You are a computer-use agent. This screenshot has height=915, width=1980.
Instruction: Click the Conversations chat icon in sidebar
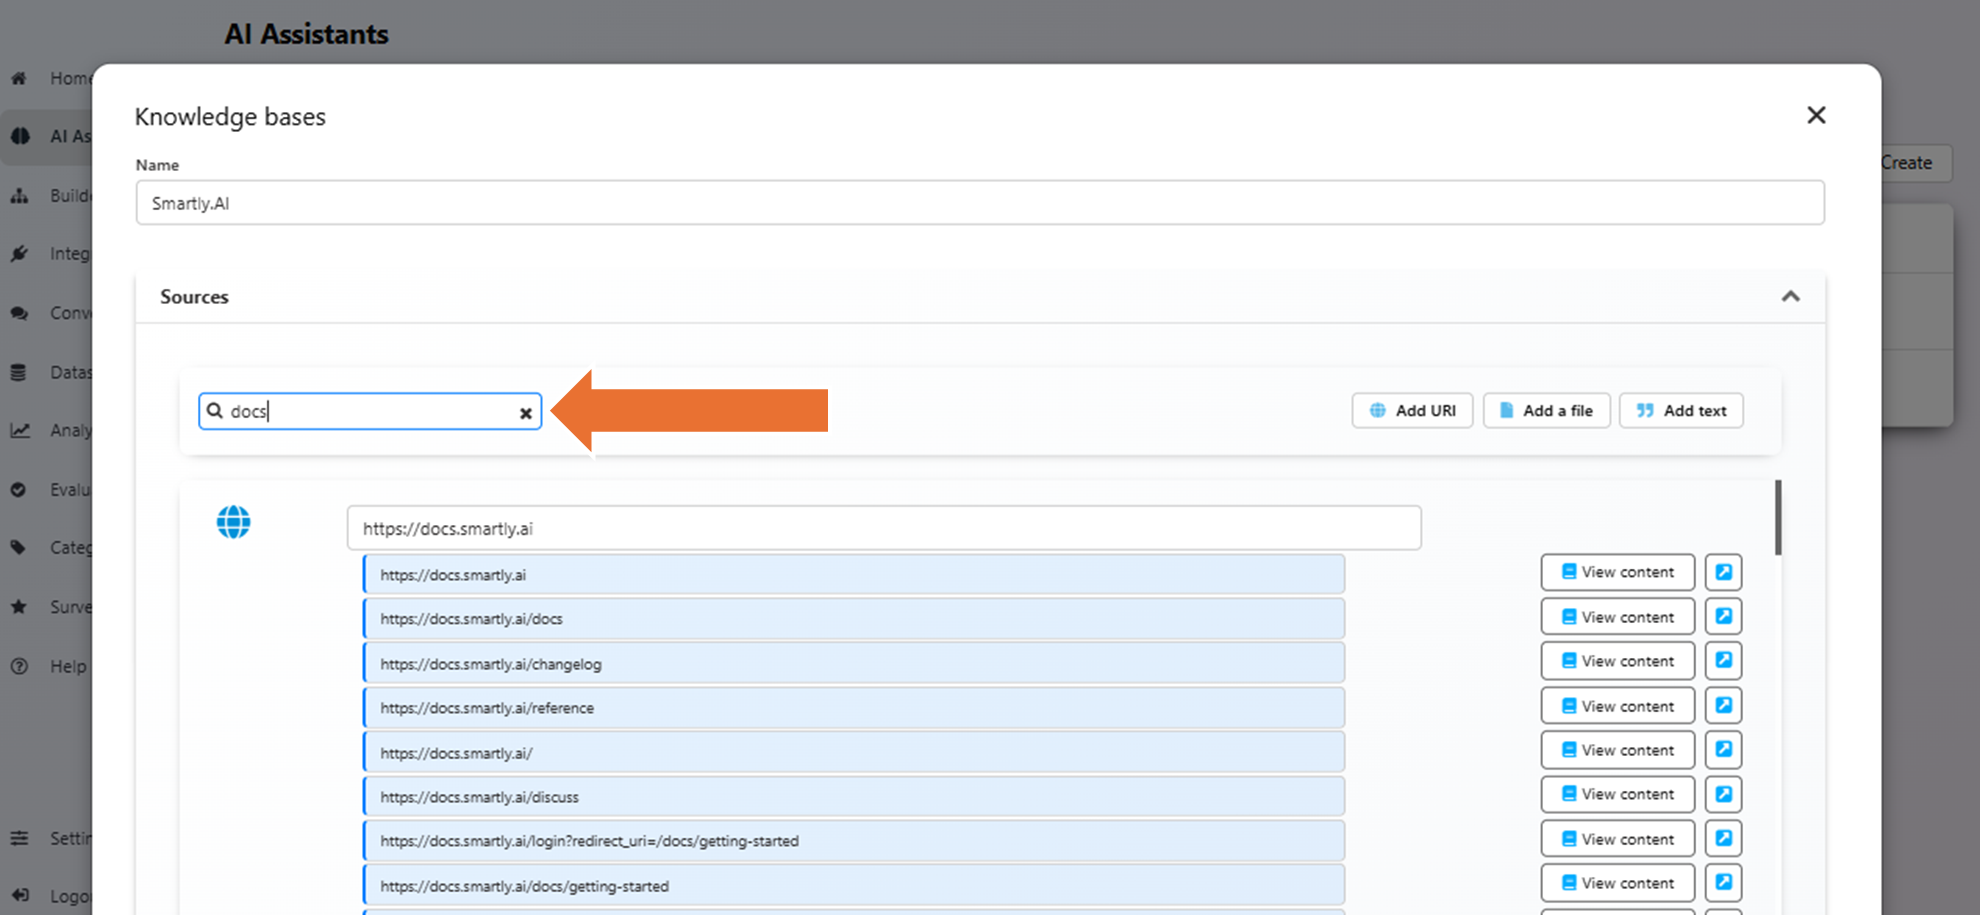(19, 313)
